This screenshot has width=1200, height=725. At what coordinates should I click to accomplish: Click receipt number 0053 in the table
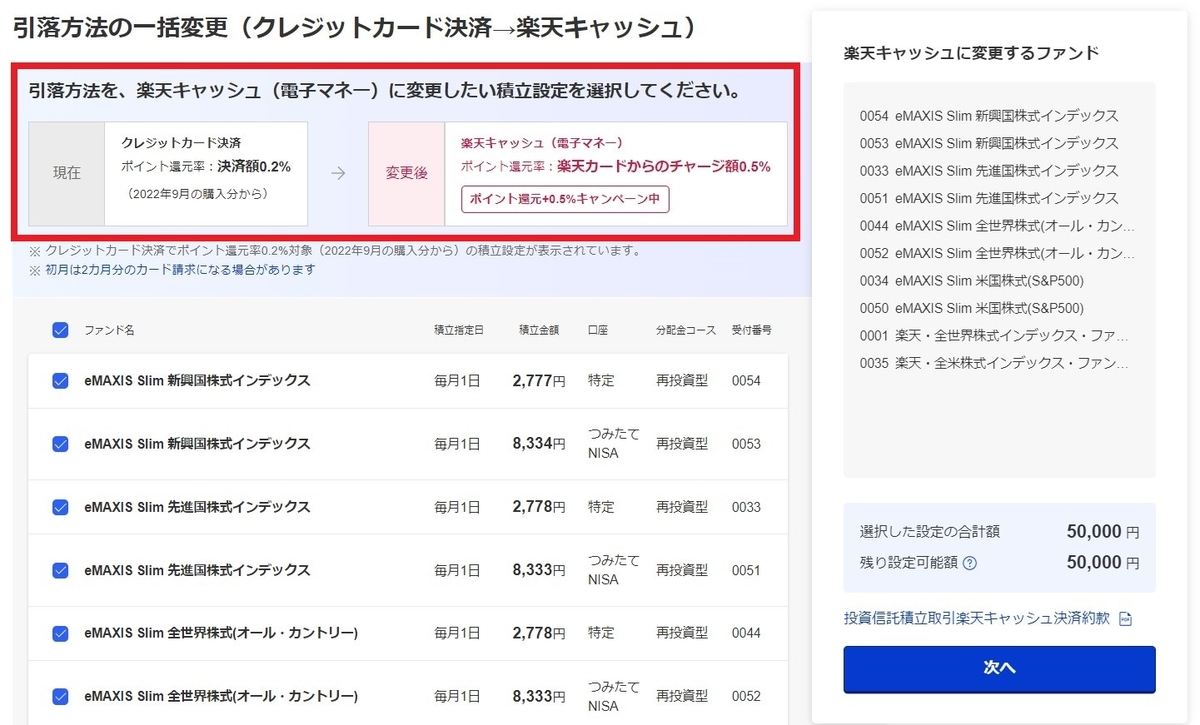coord(746,444)
